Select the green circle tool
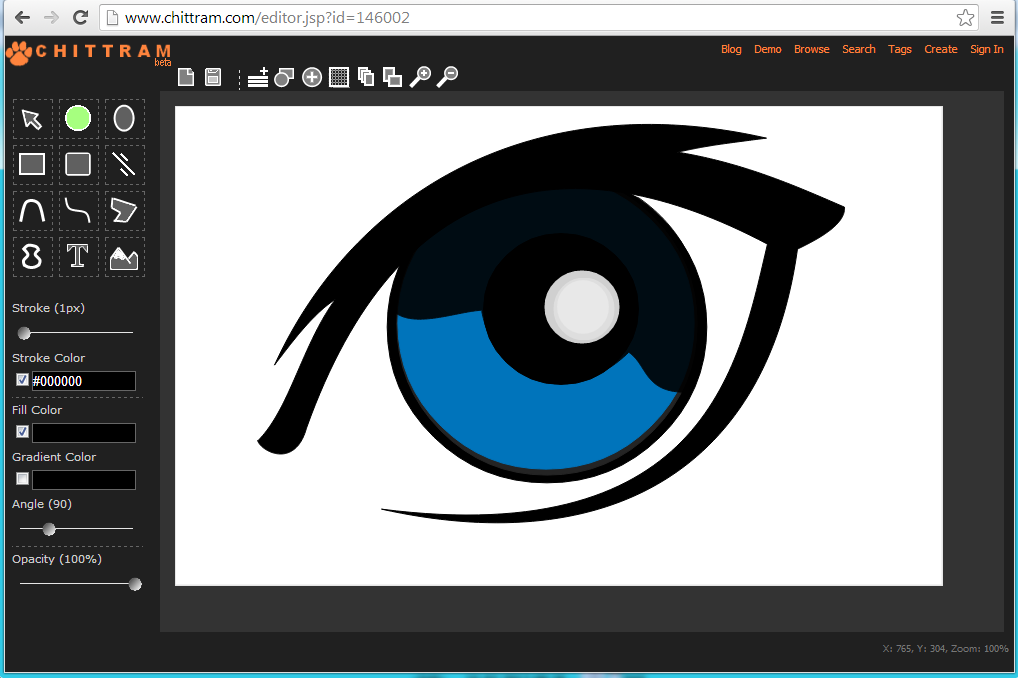 (78, 119)
